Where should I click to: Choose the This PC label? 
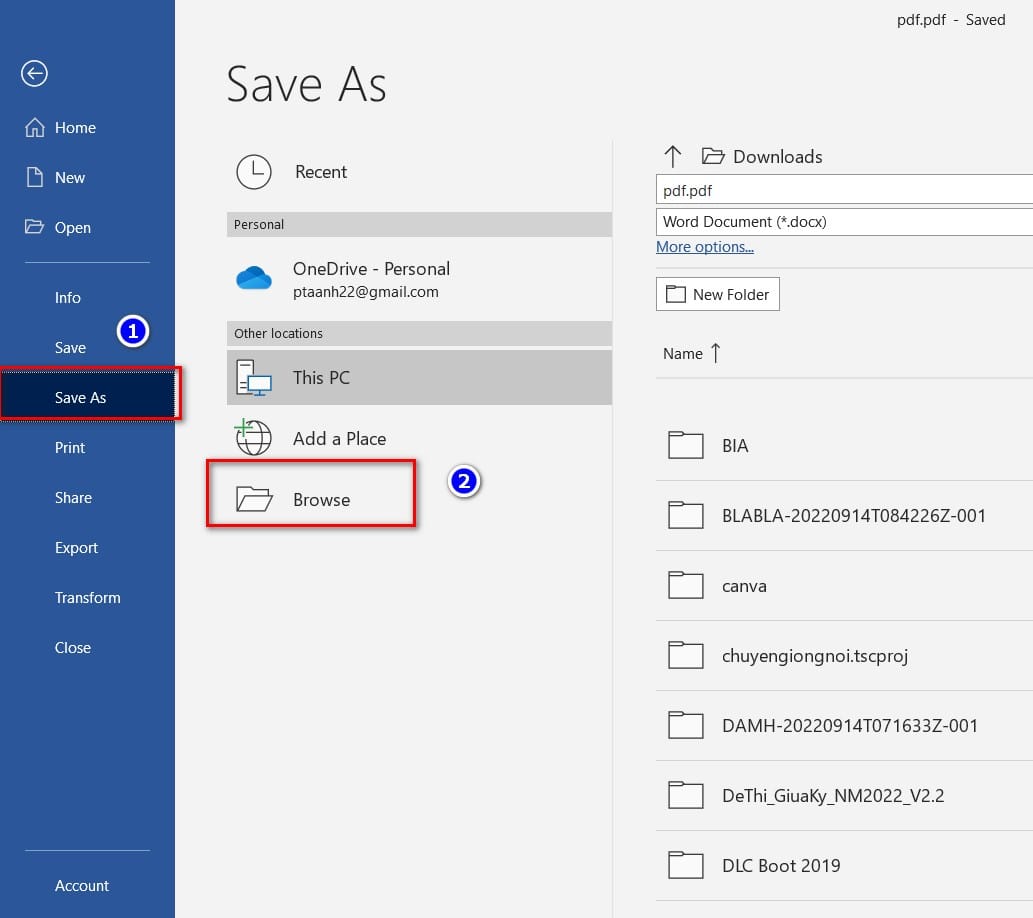pyautogui.click(x=321, y=378)
